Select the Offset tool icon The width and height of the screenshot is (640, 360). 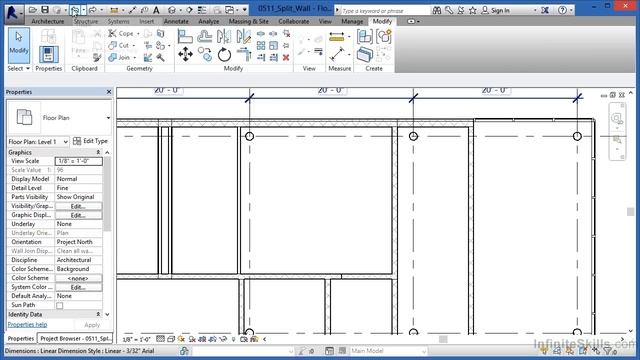tap(204, 37)
